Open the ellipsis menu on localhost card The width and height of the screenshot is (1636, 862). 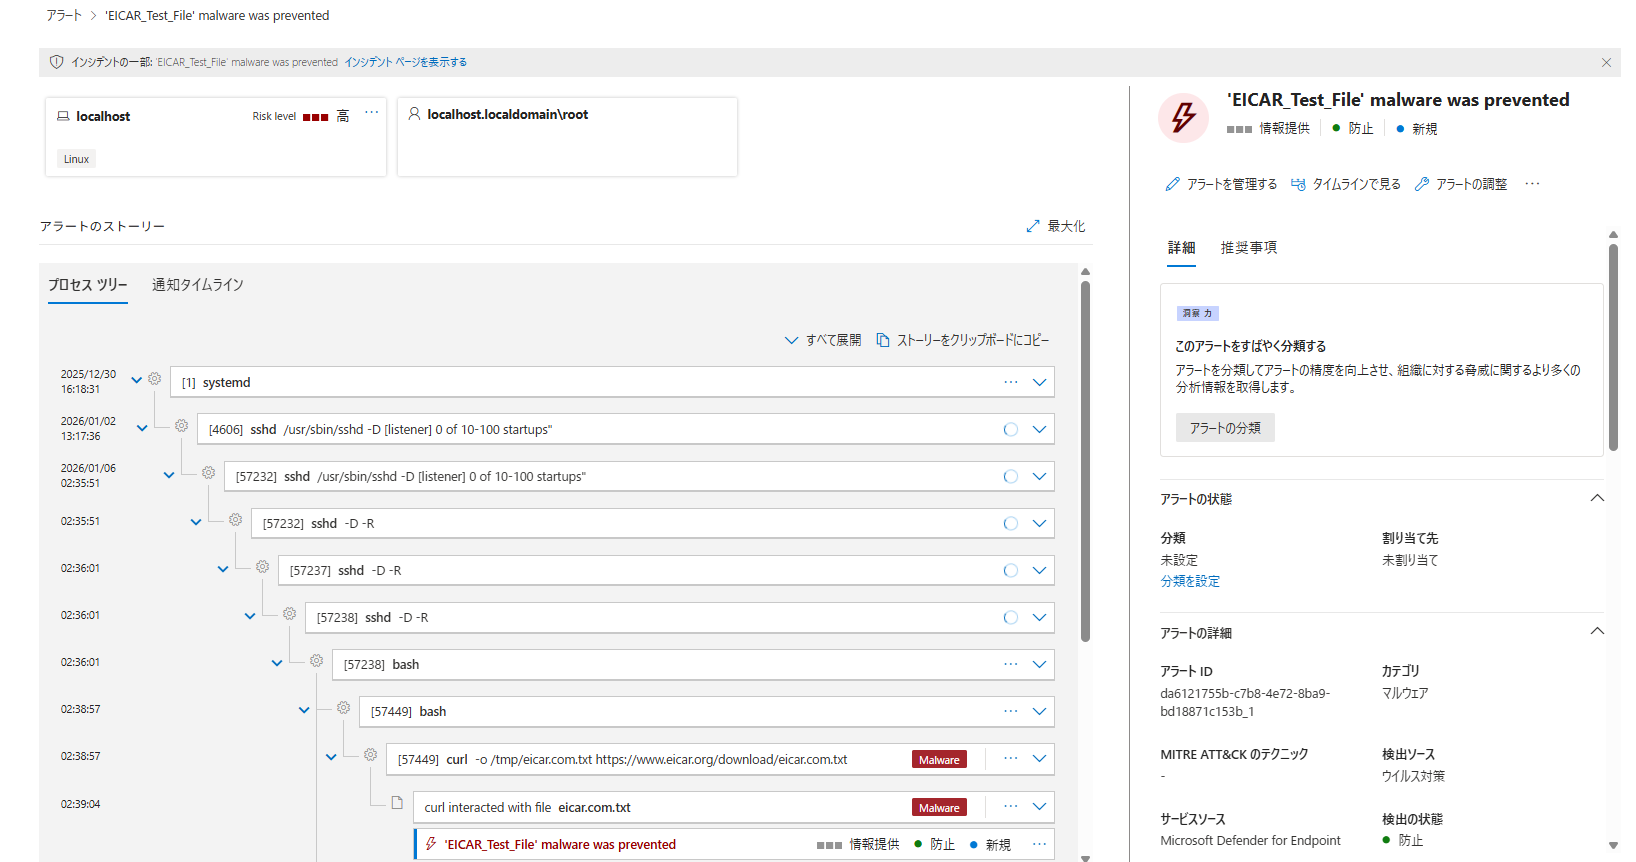pyautogui.click(x=371, y=113)
